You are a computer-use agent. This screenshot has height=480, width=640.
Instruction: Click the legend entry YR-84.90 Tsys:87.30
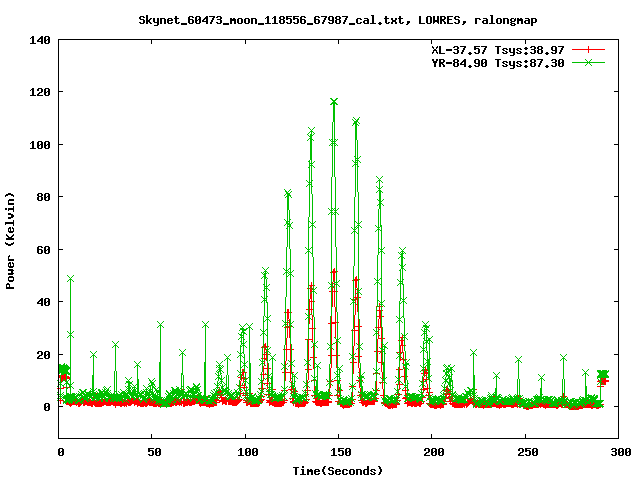(x=498, y=63)
